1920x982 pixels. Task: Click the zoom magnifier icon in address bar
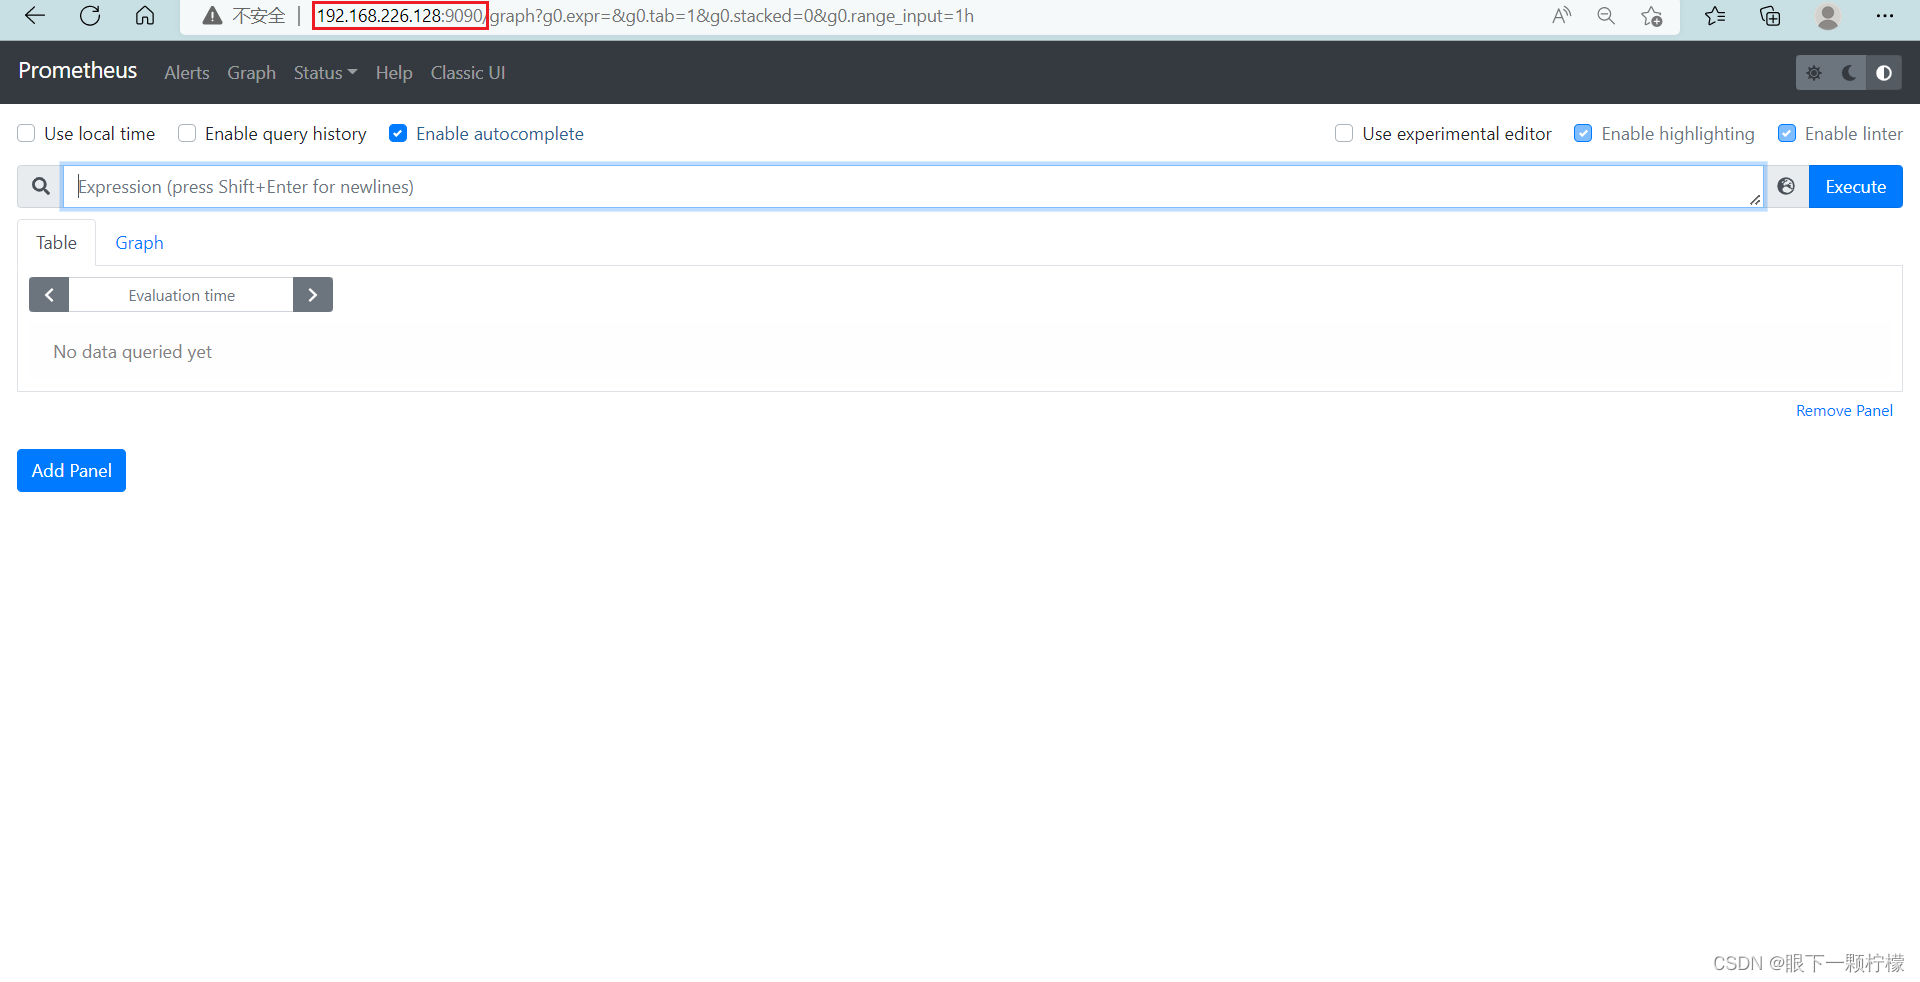pos(1606,16)
